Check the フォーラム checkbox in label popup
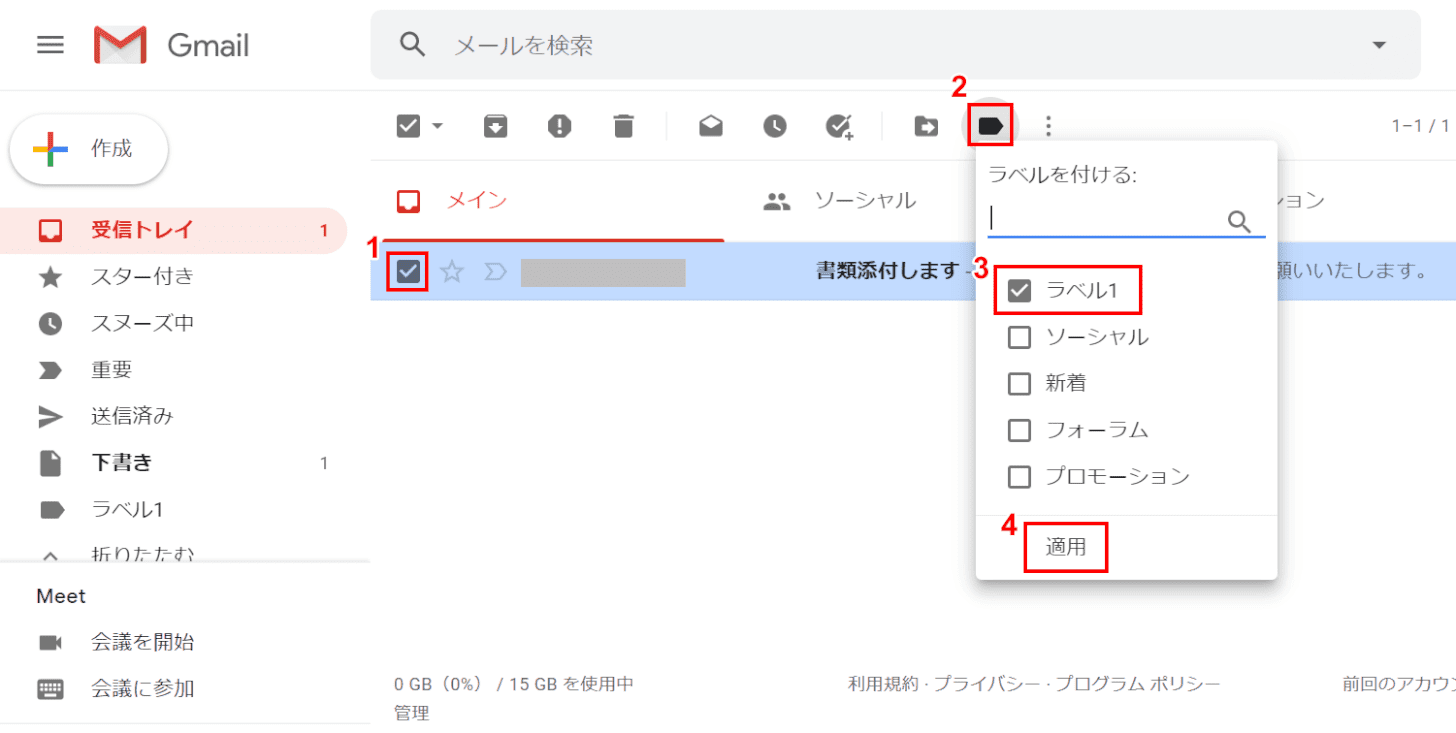 1019,430
